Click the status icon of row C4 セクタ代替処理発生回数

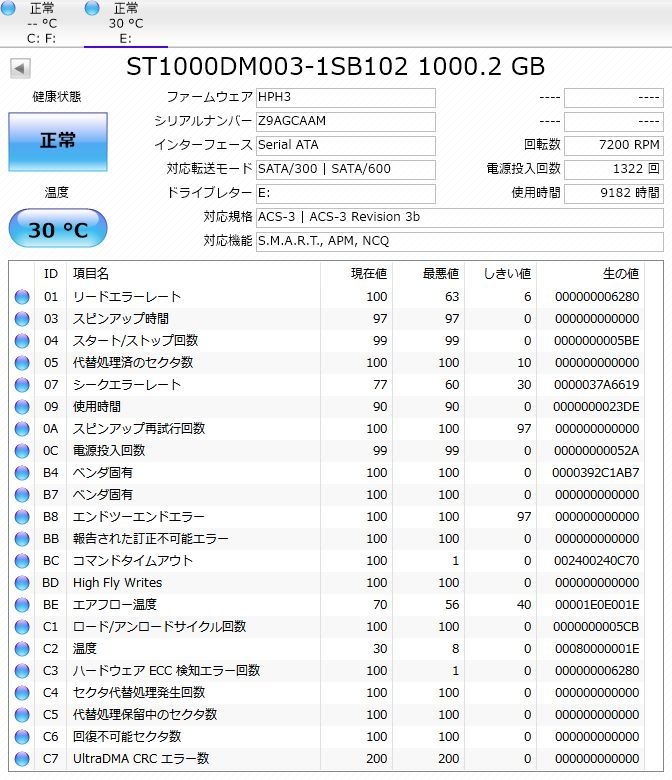[22, 692]
